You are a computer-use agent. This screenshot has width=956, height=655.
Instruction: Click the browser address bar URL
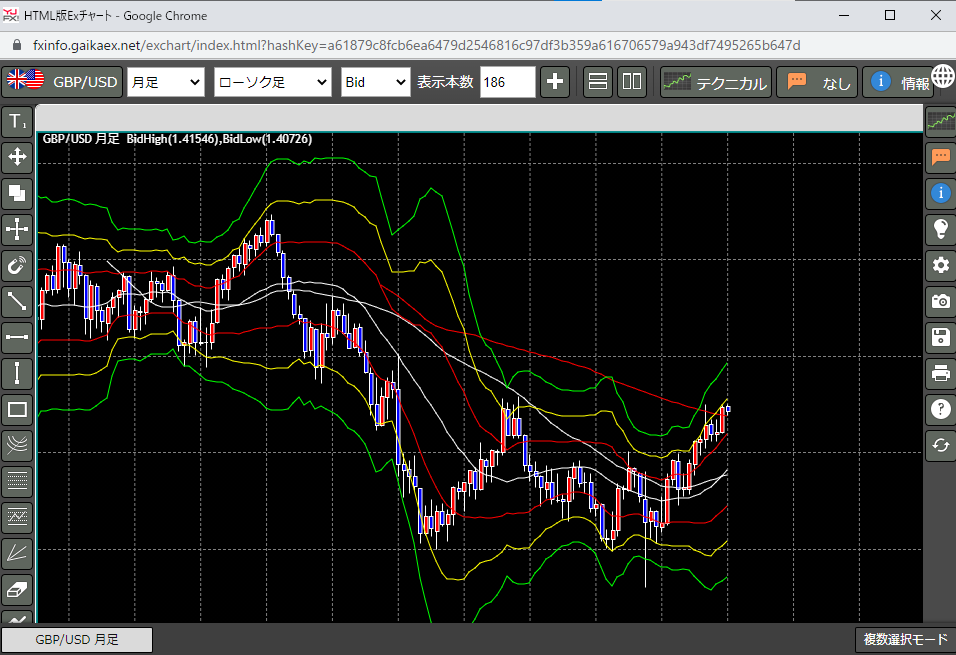[416, 45]
